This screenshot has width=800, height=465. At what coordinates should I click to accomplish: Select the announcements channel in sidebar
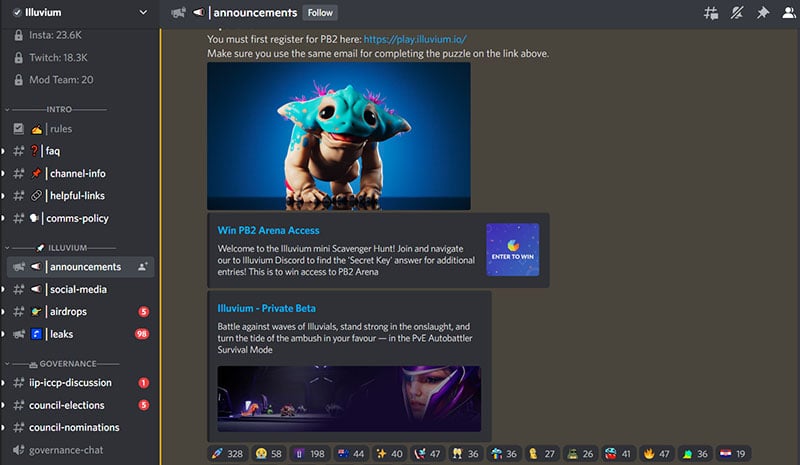pyautogui.click(x=81, y=267)
